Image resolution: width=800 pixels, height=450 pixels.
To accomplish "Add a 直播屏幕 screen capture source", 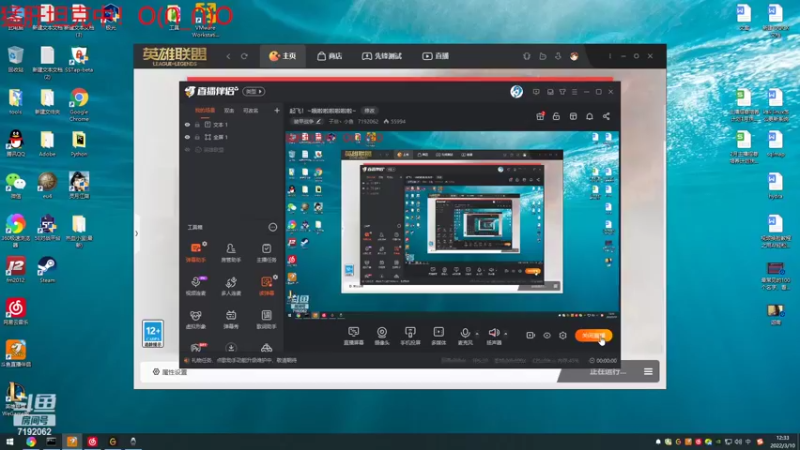I will [x=354, y=336].
